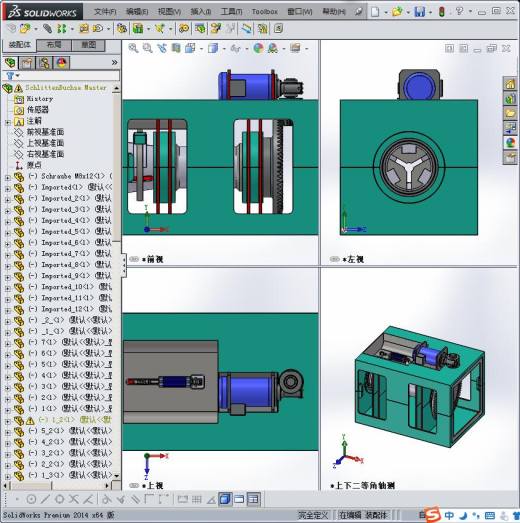Image resolution: width=520 pixels, height=523 pixels.
Task: Open SolidWorks Resources home icon in task pane
Action: tap(510, 84)
